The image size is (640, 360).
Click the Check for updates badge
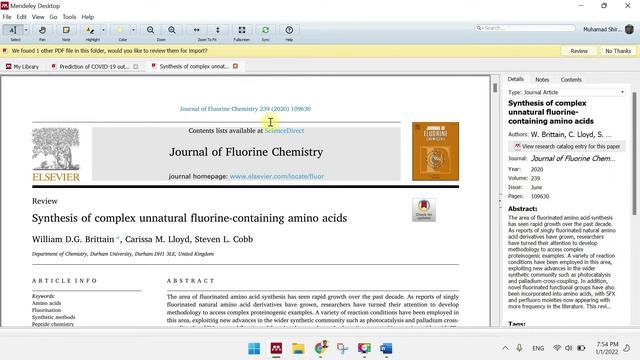coord(424,210)
